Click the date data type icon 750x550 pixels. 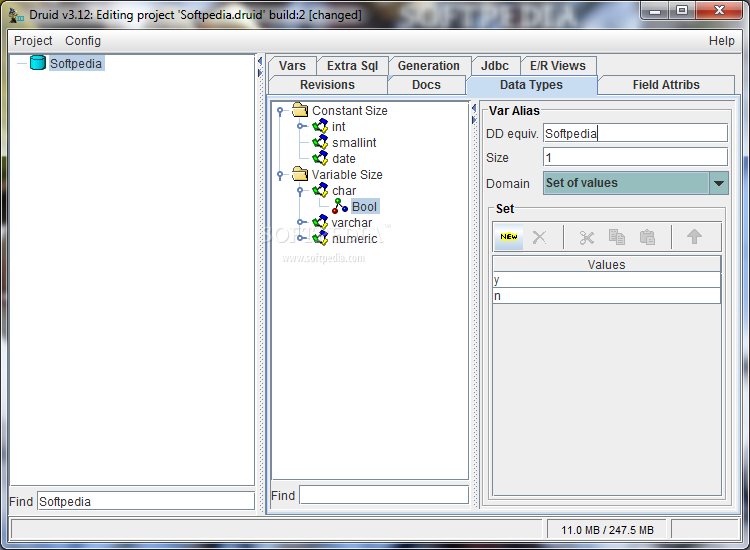click(x=320, y=158)
